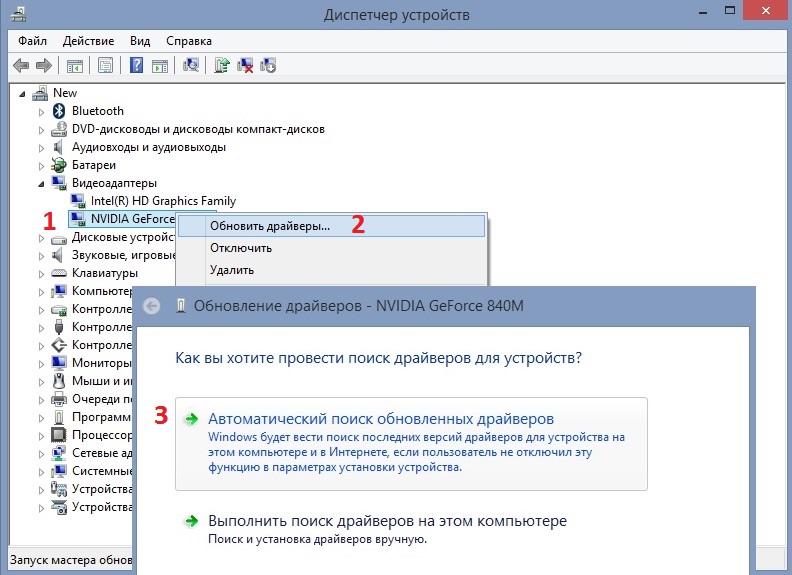This screenshot has width=792, height=575.
Task: Click Scan for hardware changes toolbar icon
Action: [191, 65]
